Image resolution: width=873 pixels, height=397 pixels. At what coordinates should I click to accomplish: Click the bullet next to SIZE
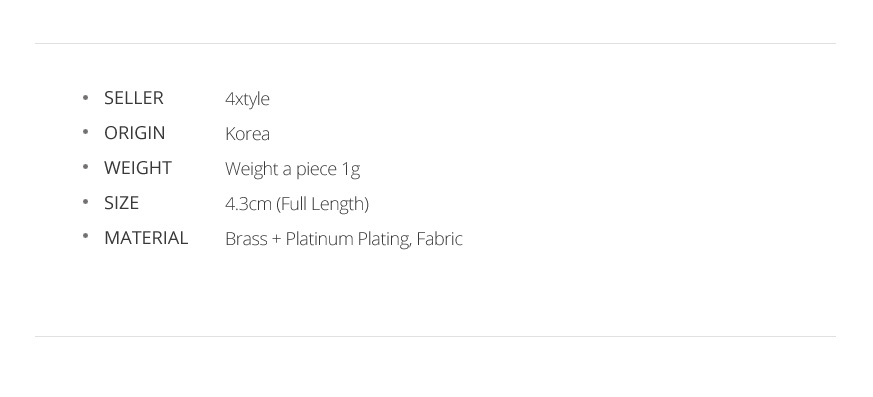click(x=85, y=202)
